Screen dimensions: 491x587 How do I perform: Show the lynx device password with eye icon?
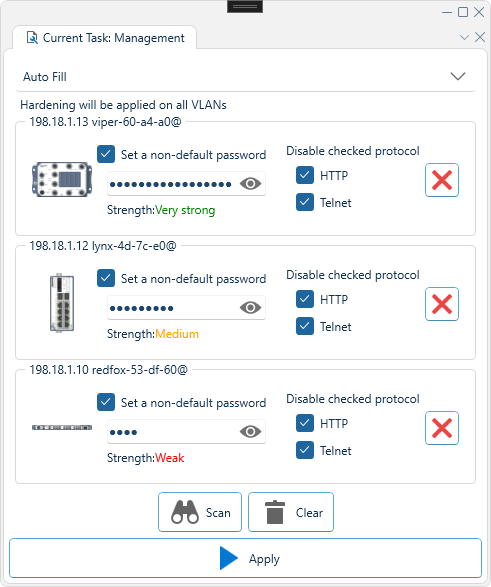250,308
